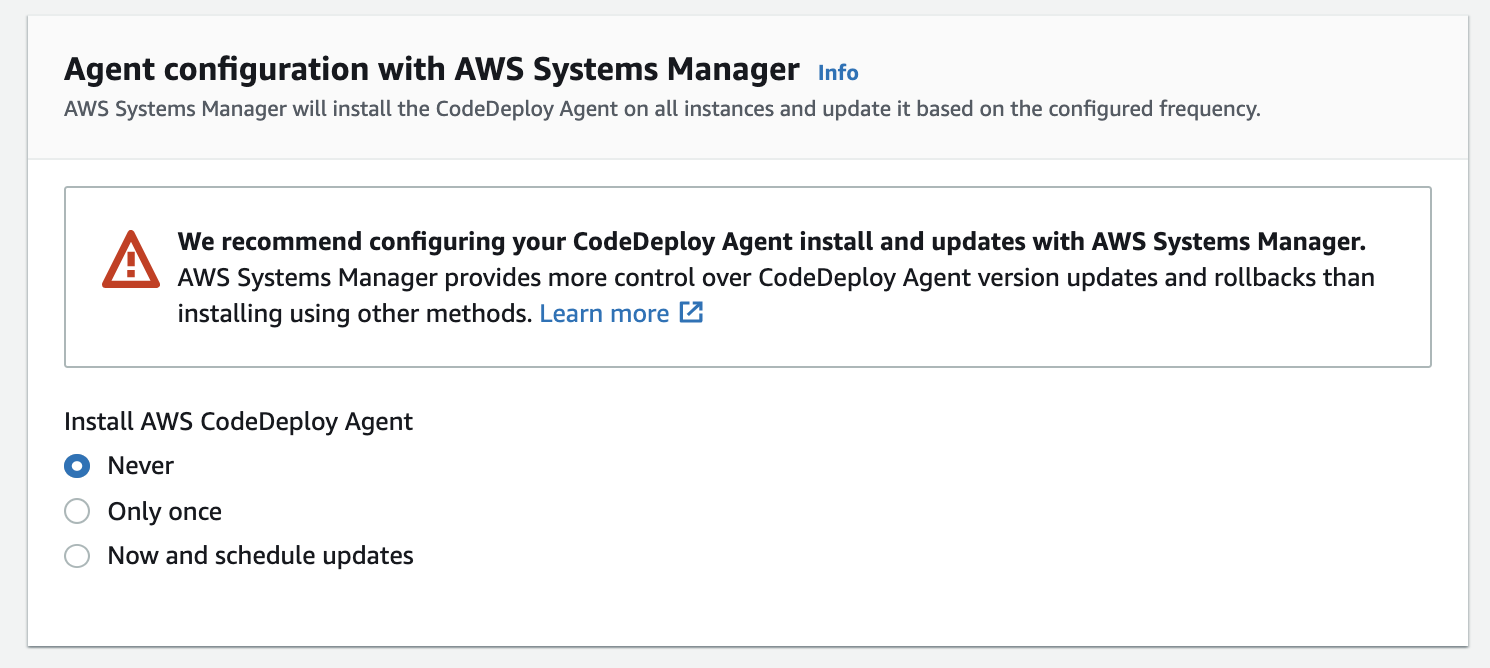Select the Never radio button circle
The image size is (1490, 668).
[x=77, y=466]
